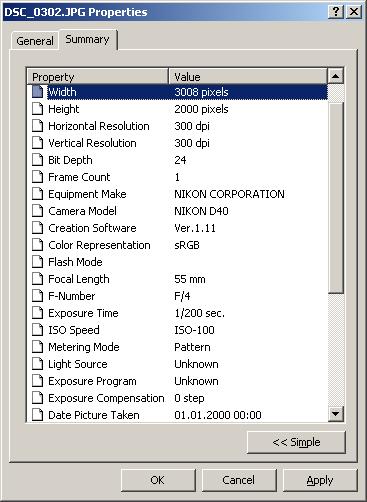Screen dimensions: 367x502
Task: Select the Summary tab
Action: (x=88, y=39)
